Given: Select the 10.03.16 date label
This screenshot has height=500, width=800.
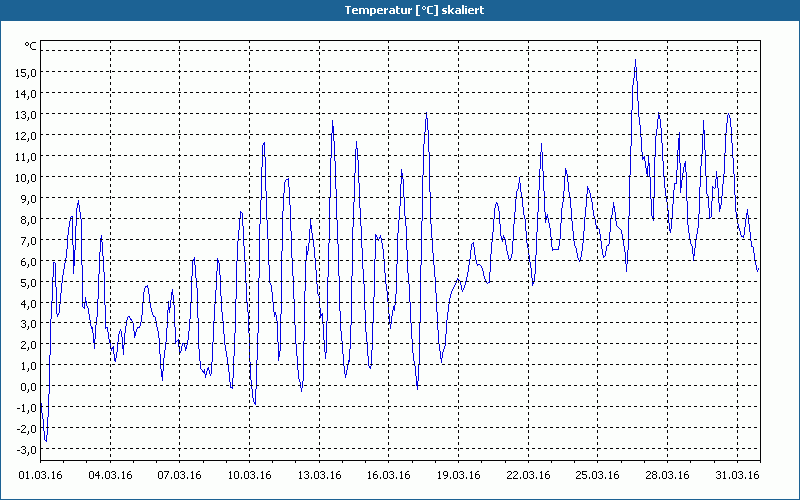Looking at the screenshot, I should [x=250, y=475].
